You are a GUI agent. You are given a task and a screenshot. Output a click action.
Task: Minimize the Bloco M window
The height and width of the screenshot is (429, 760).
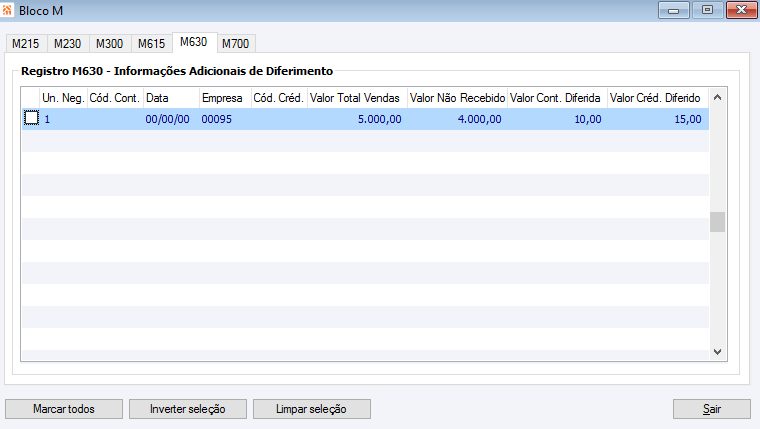(x=674, y=10)
